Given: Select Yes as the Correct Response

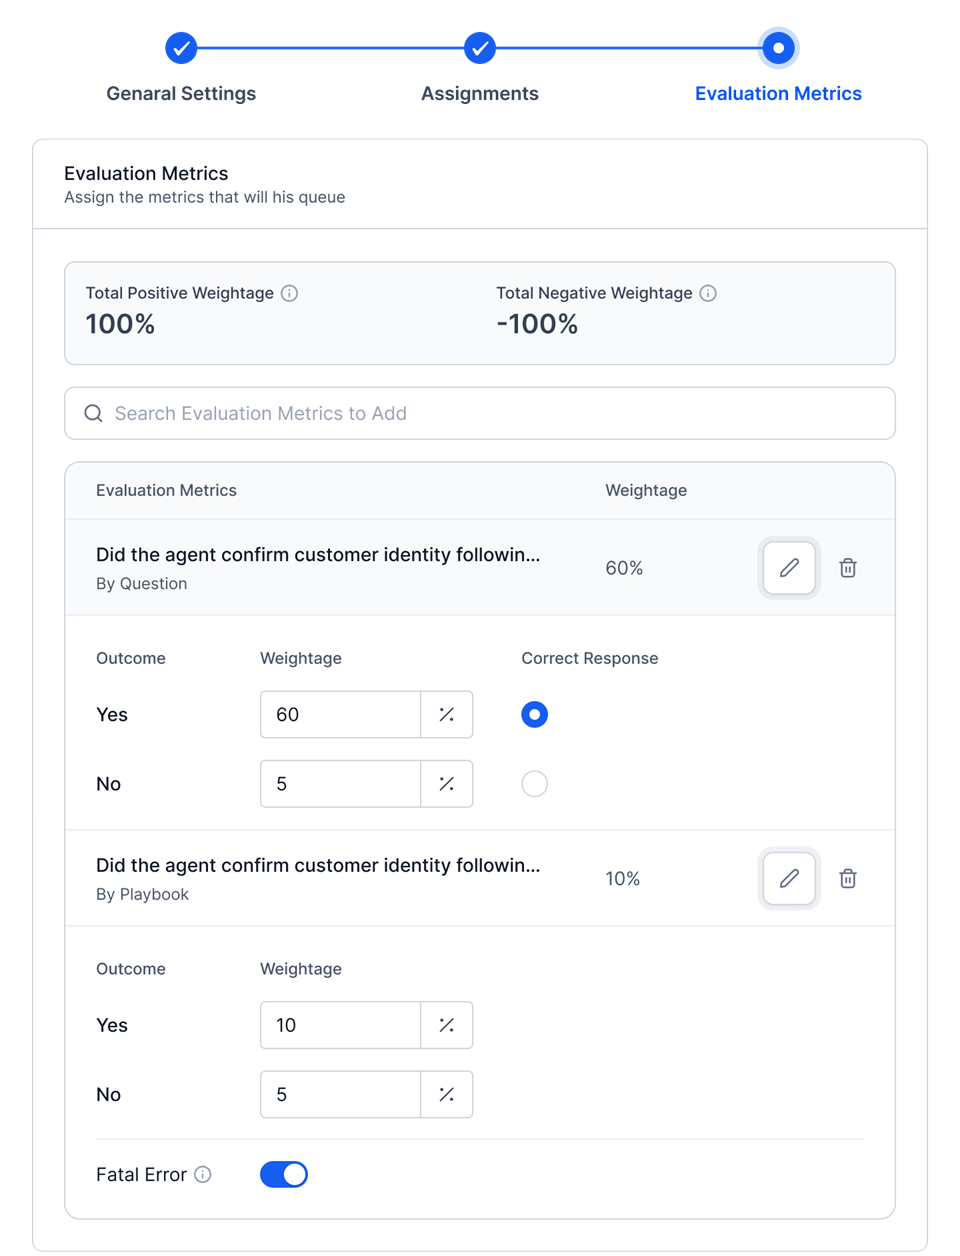Looking at the screenshot, I should pos(534,714).
